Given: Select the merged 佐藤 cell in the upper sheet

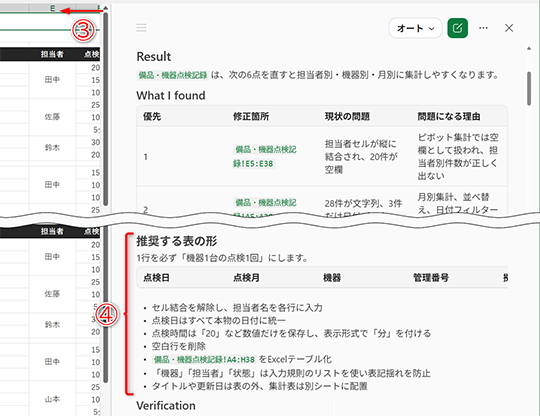Looking at the screenshot, I should [52, 117].
